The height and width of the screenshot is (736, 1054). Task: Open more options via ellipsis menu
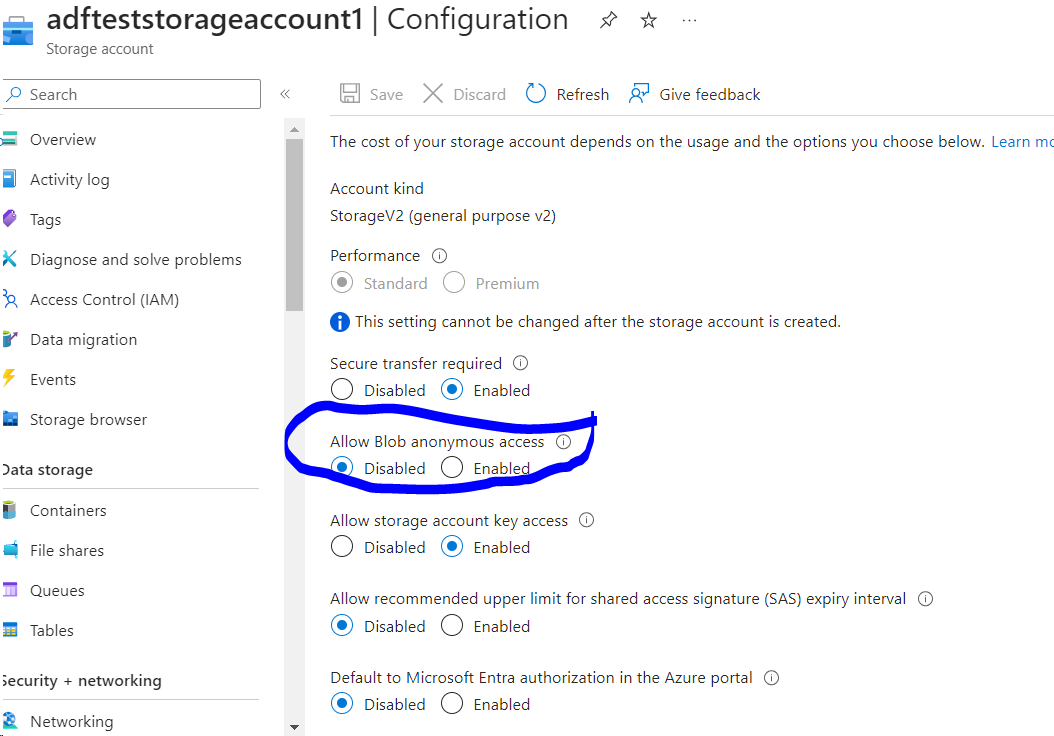688,19
